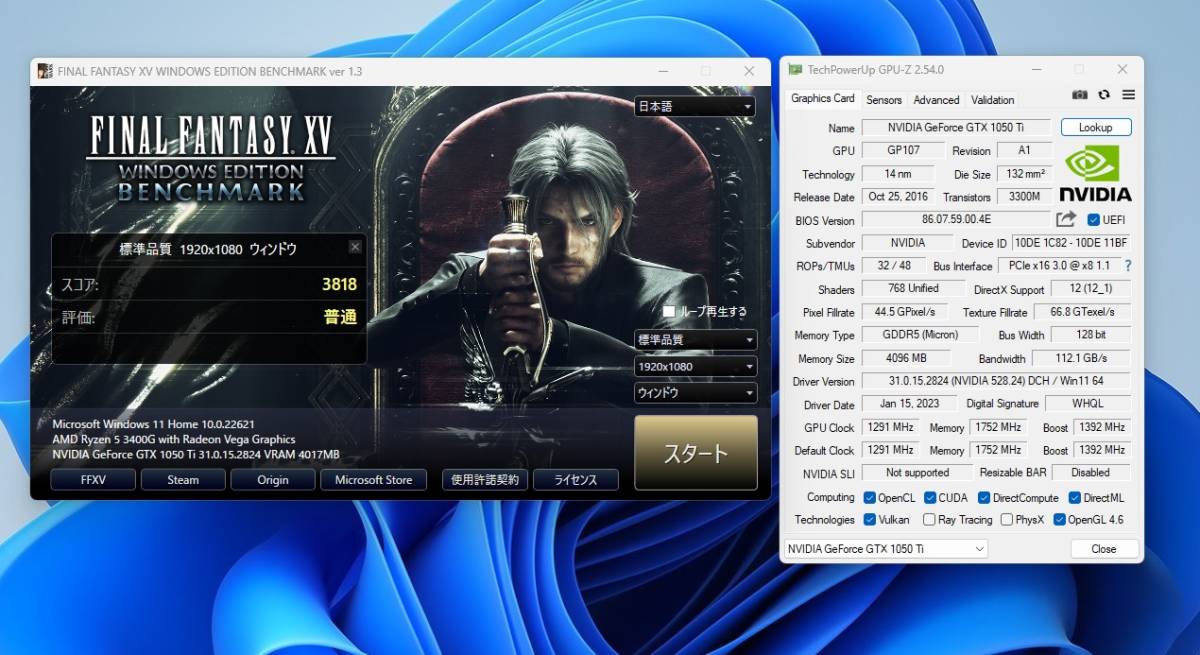Open the 標準品質 quality dropdown

pos(694,340)
